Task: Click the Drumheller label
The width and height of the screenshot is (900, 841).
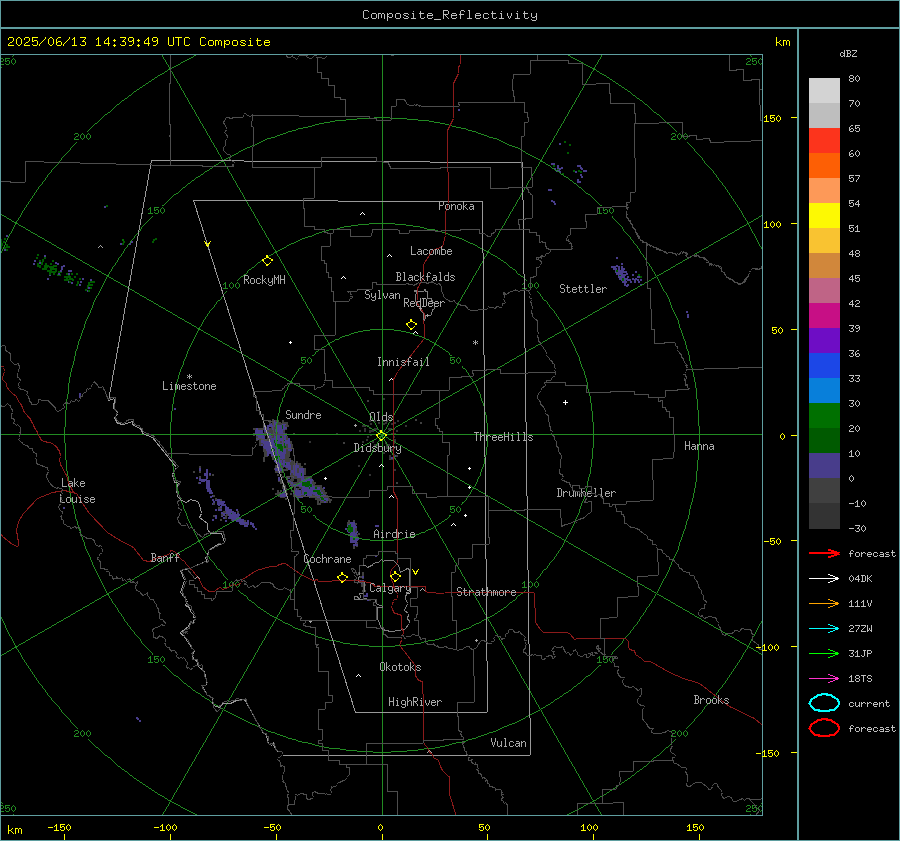Action: (x=586, y=493)
